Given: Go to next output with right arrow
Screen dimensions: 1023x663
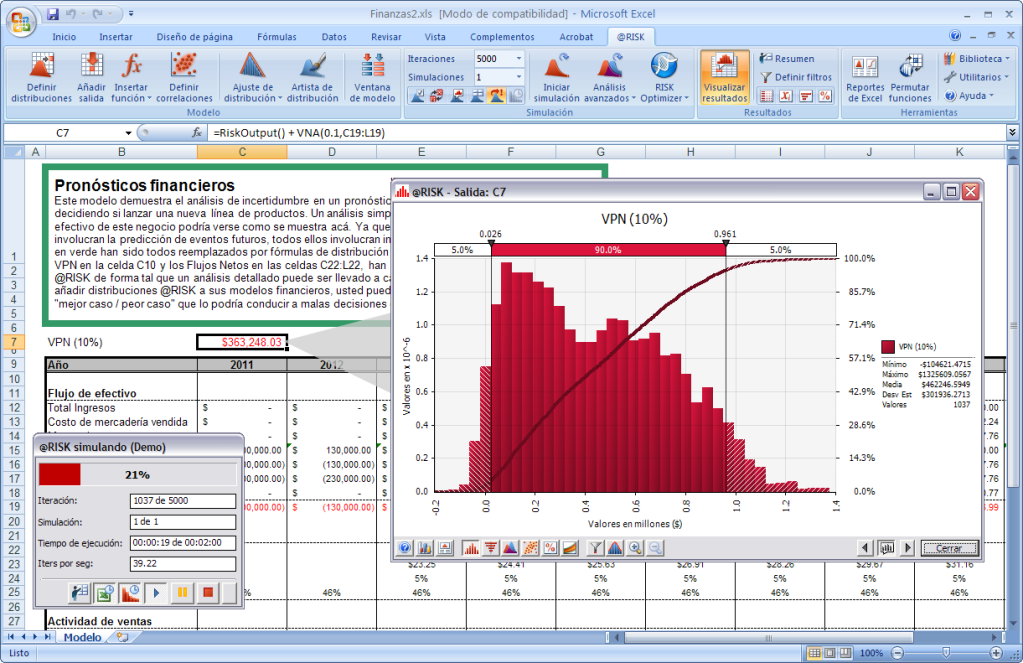Looking at the screenshot, I should pos(907,548).
